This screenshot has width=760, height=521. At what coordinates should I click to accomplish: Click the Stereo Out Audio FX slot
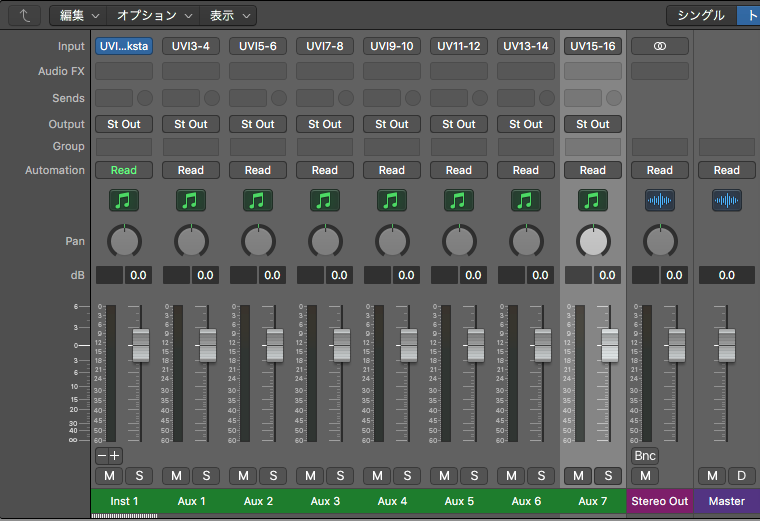coord(660,71)
